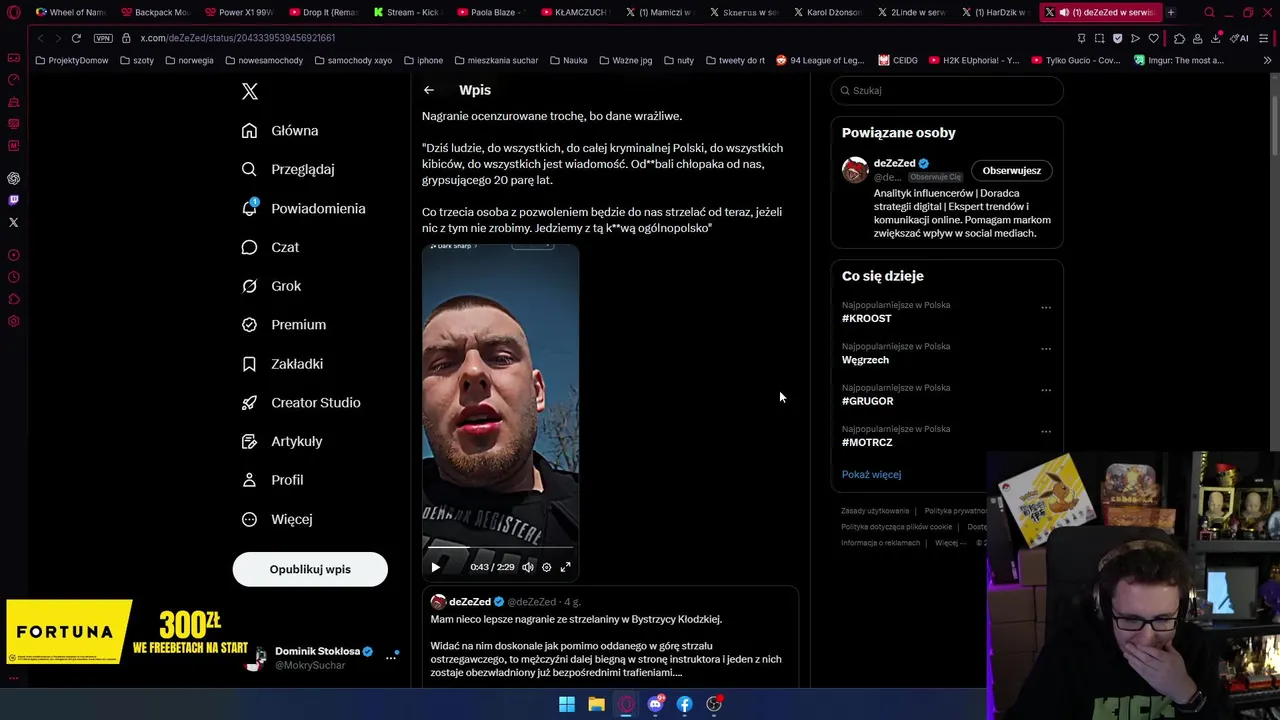Open Grok from the sidebar
This screenshot has height=720, width=1280.
[271, 286]
